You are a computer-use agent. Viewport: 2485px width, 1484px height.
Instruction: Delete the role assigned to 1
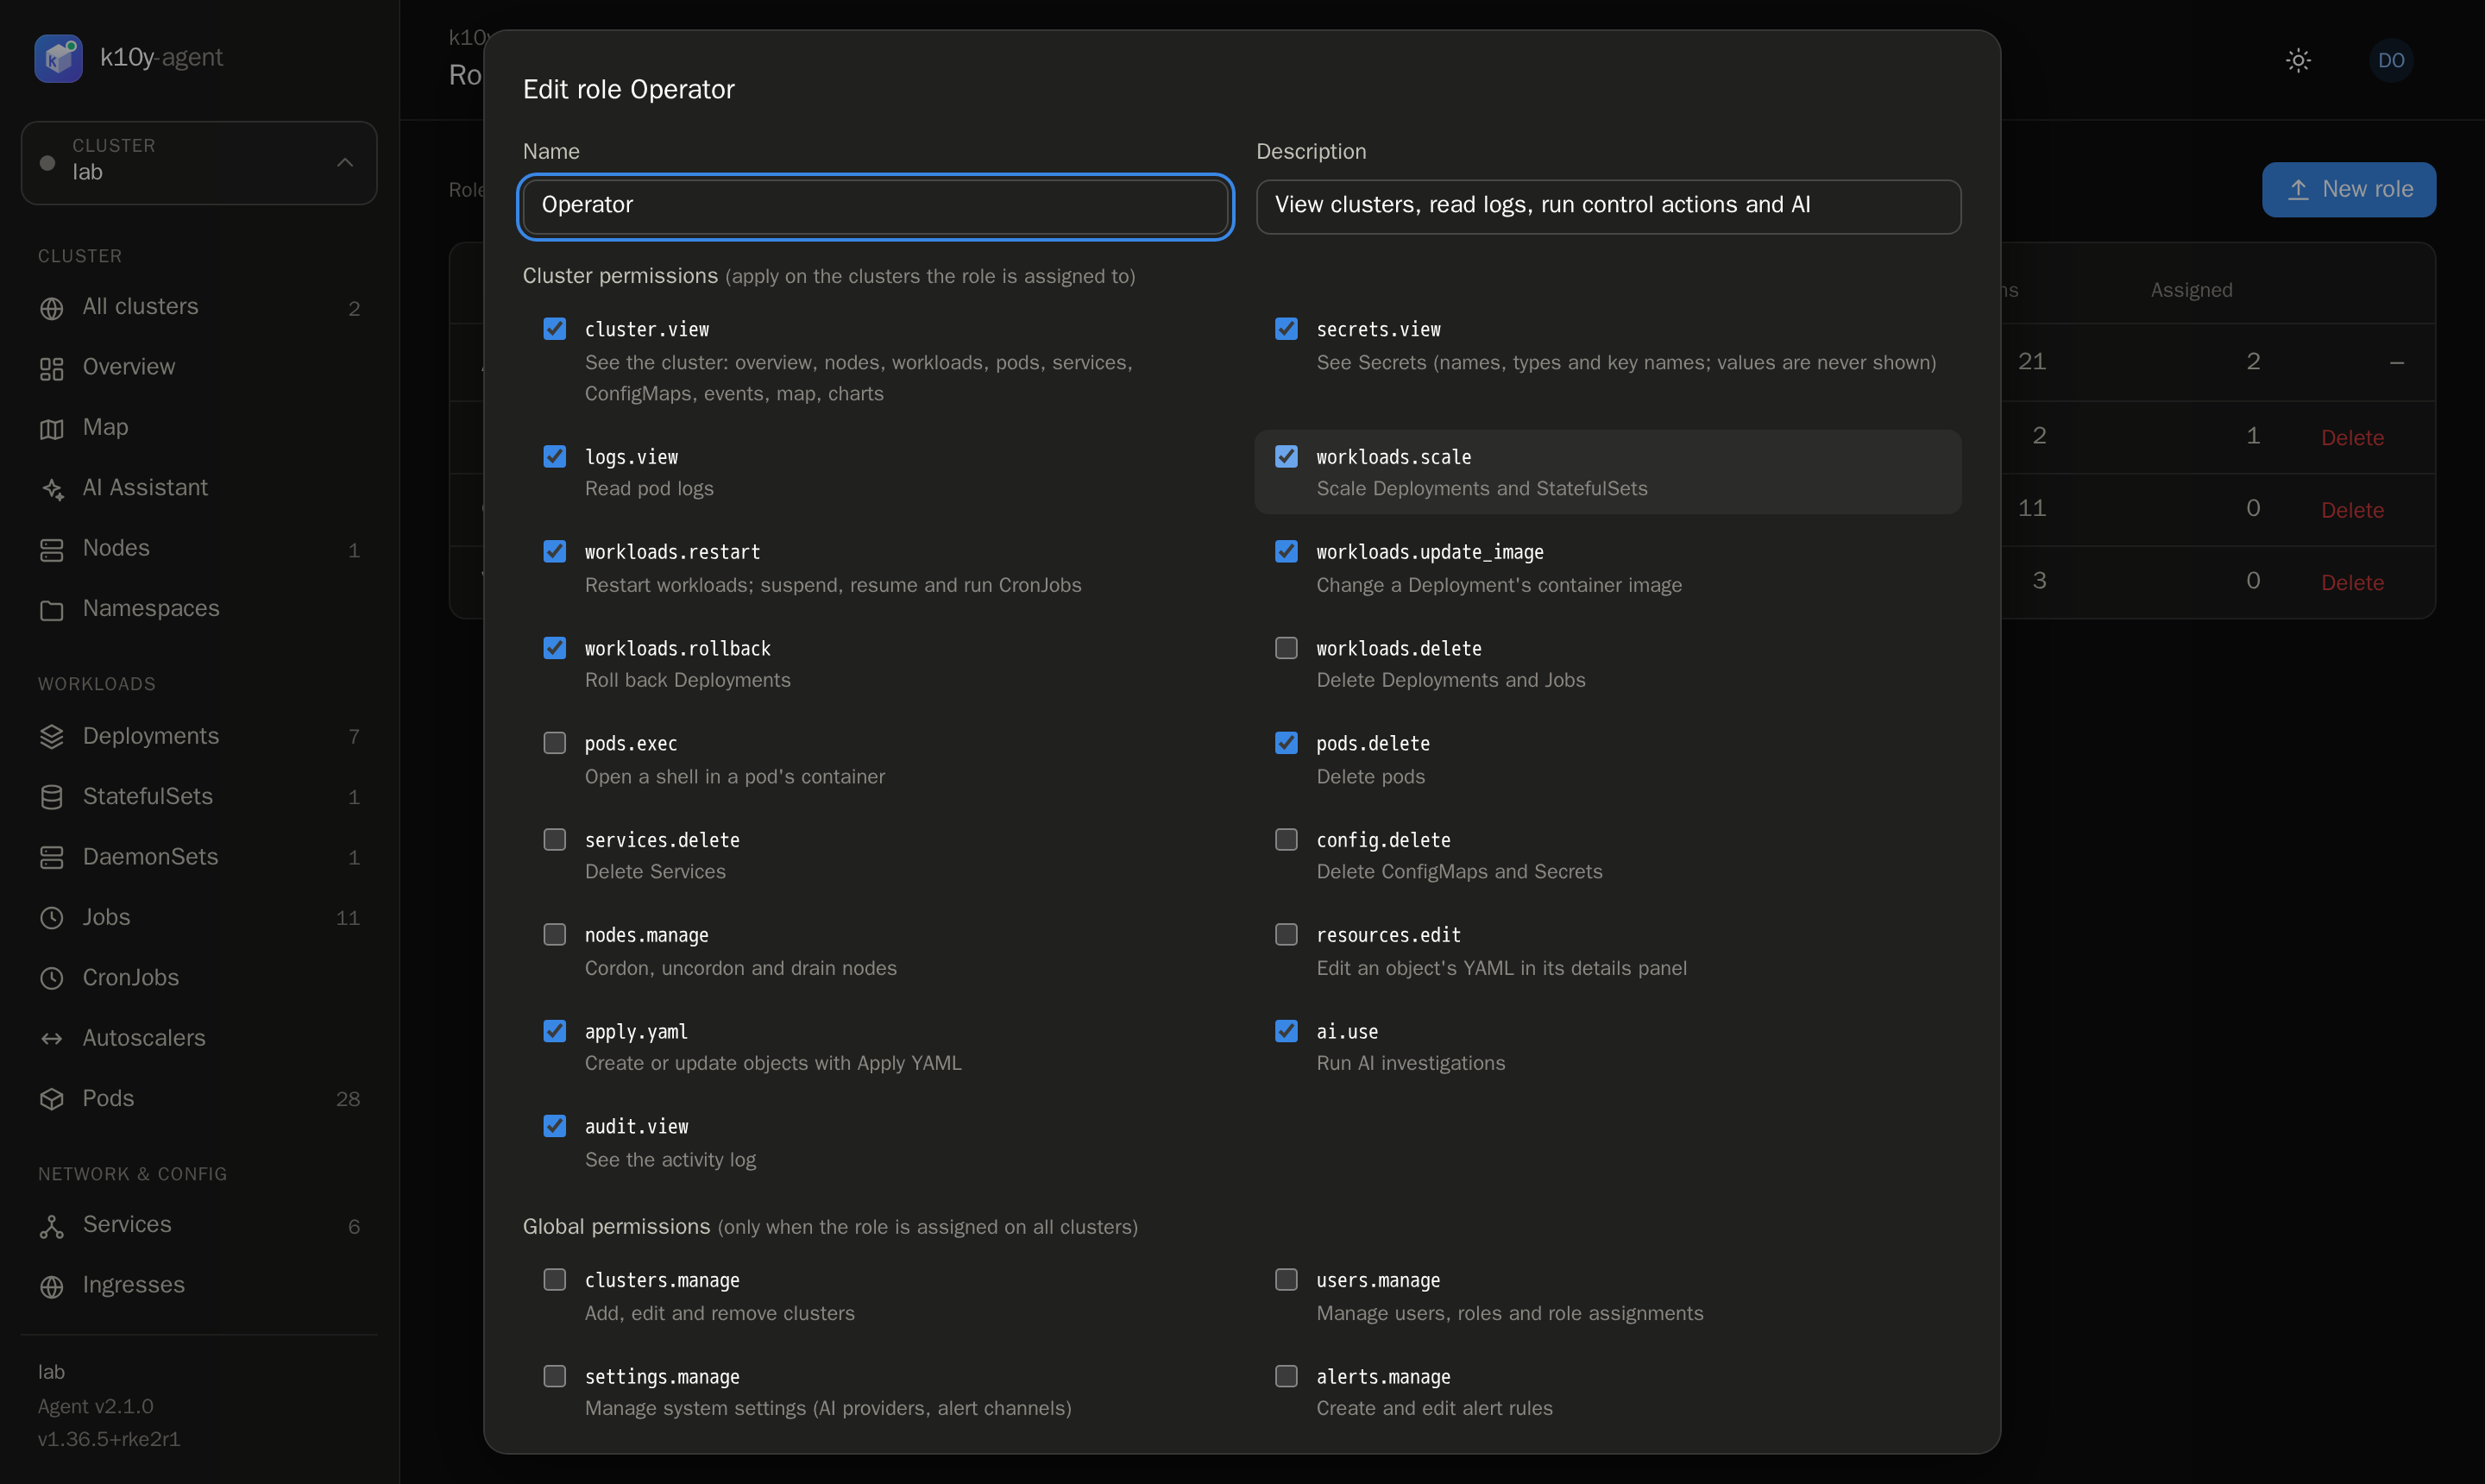click(2352, 437)
